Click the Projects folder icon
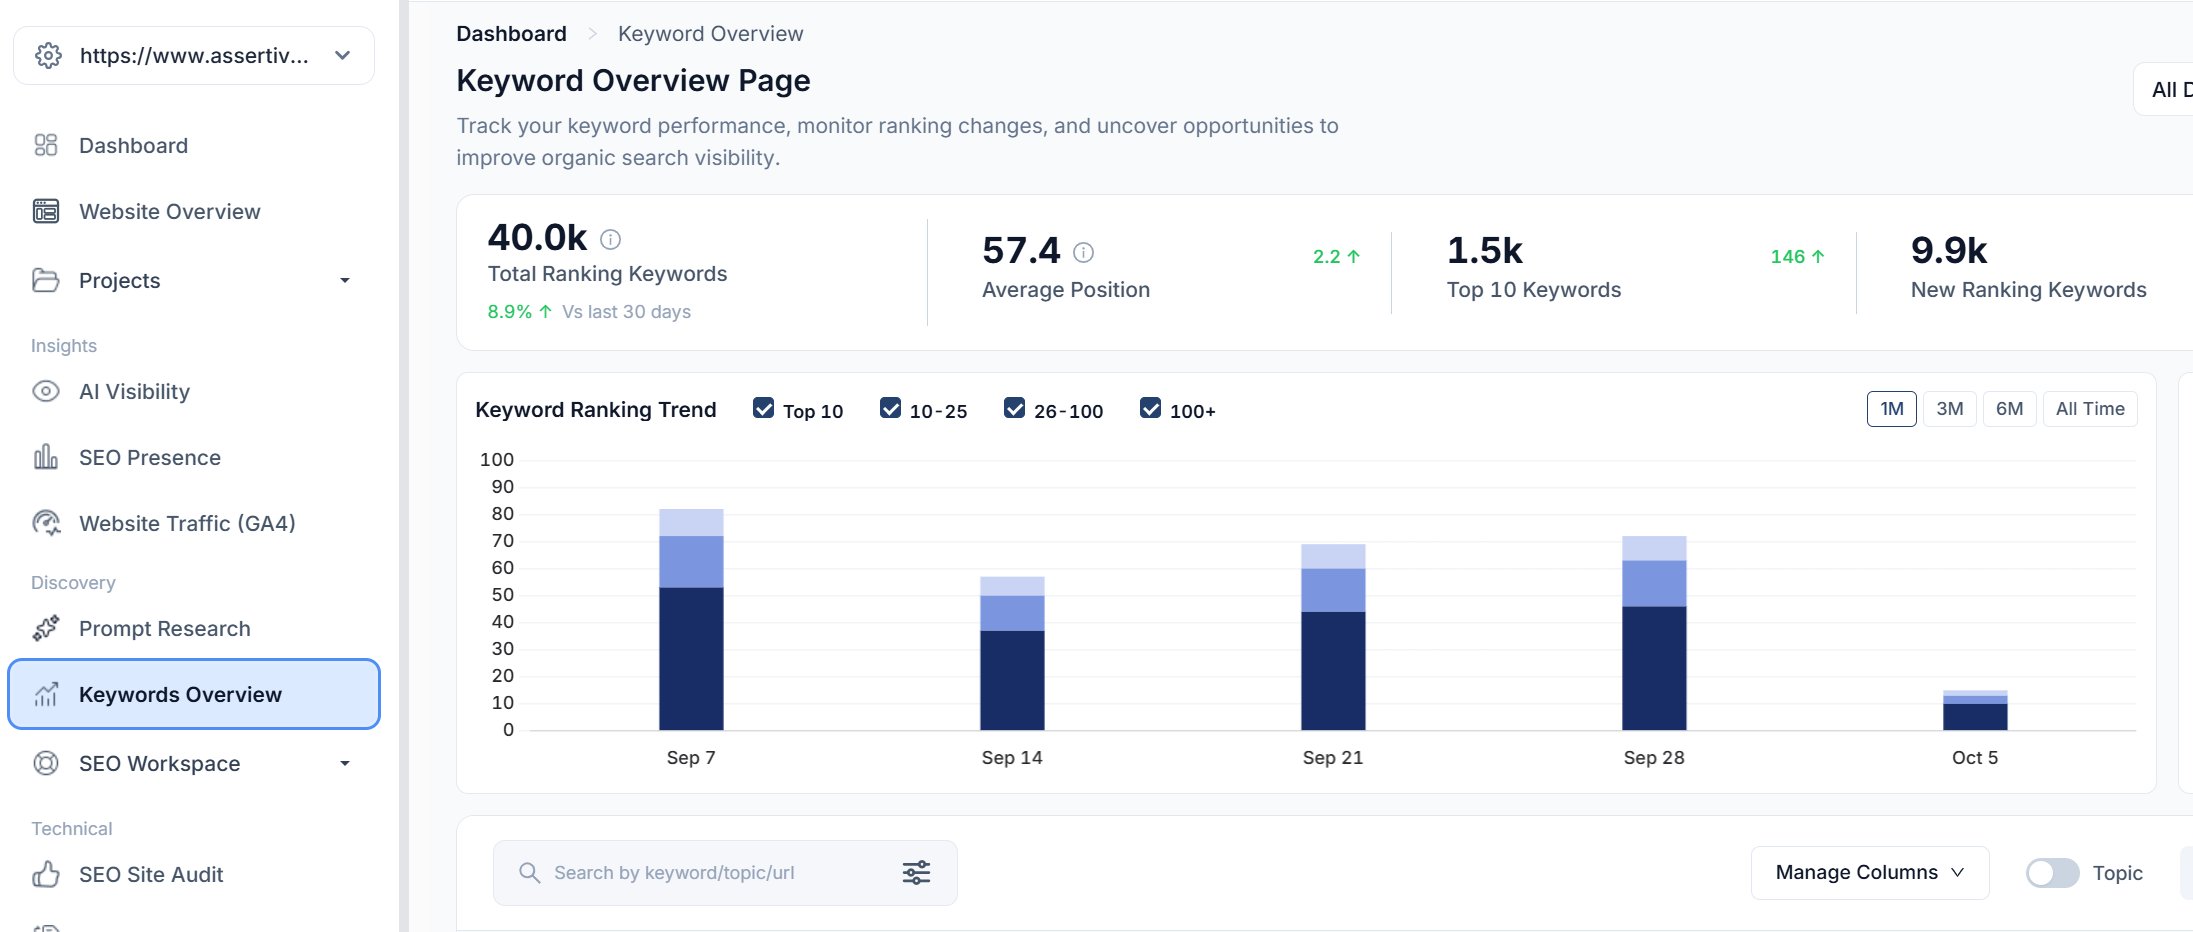The image size is (2193, 932). click(46, 280)
